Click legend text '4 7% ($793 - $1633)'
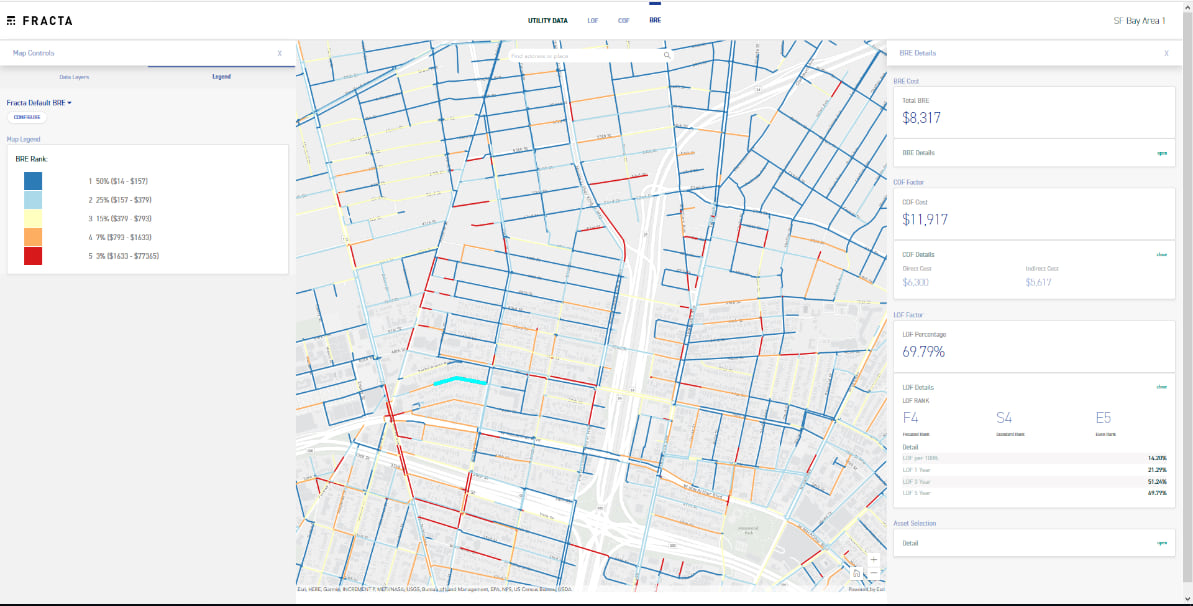This screenshot has width=1193, height=606. [121, 237]
